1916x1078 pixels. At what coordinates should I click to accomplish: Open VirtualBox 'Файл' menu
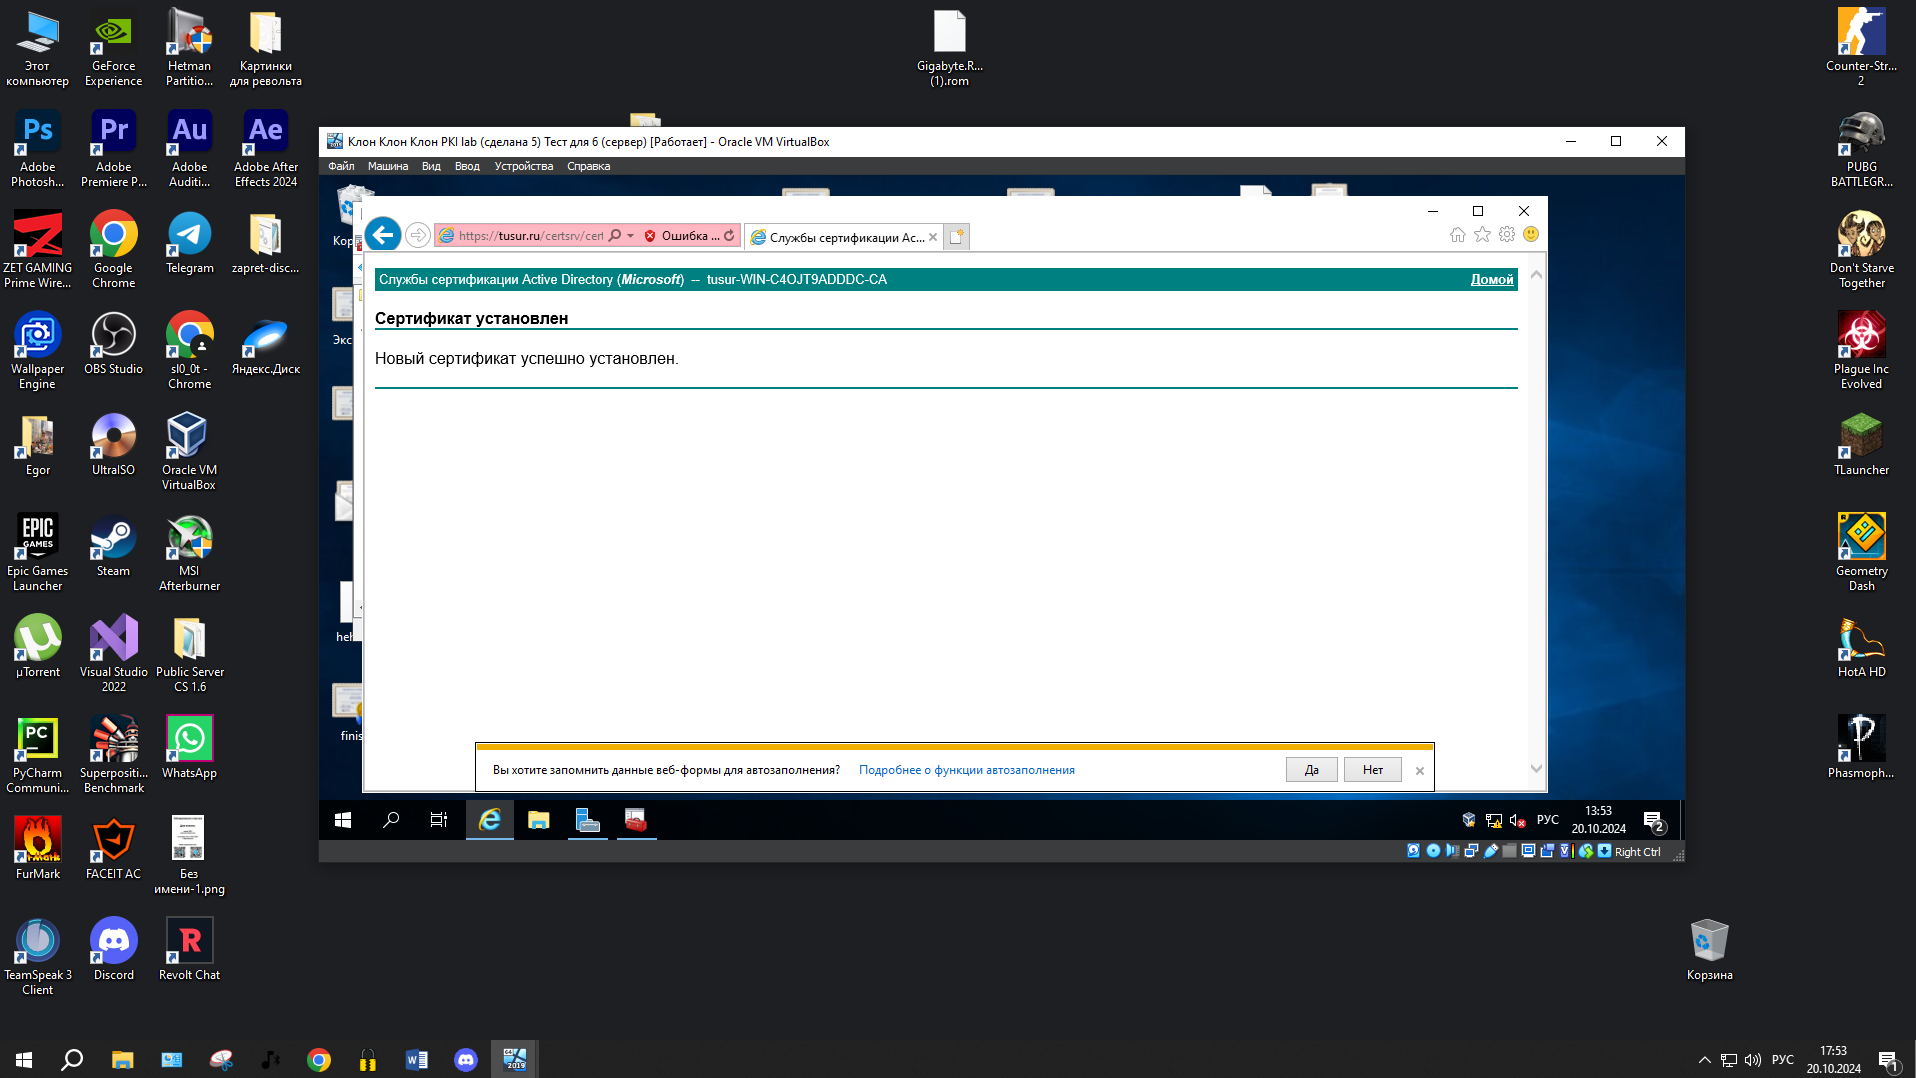pyautogui.click(x=341, y=166)
